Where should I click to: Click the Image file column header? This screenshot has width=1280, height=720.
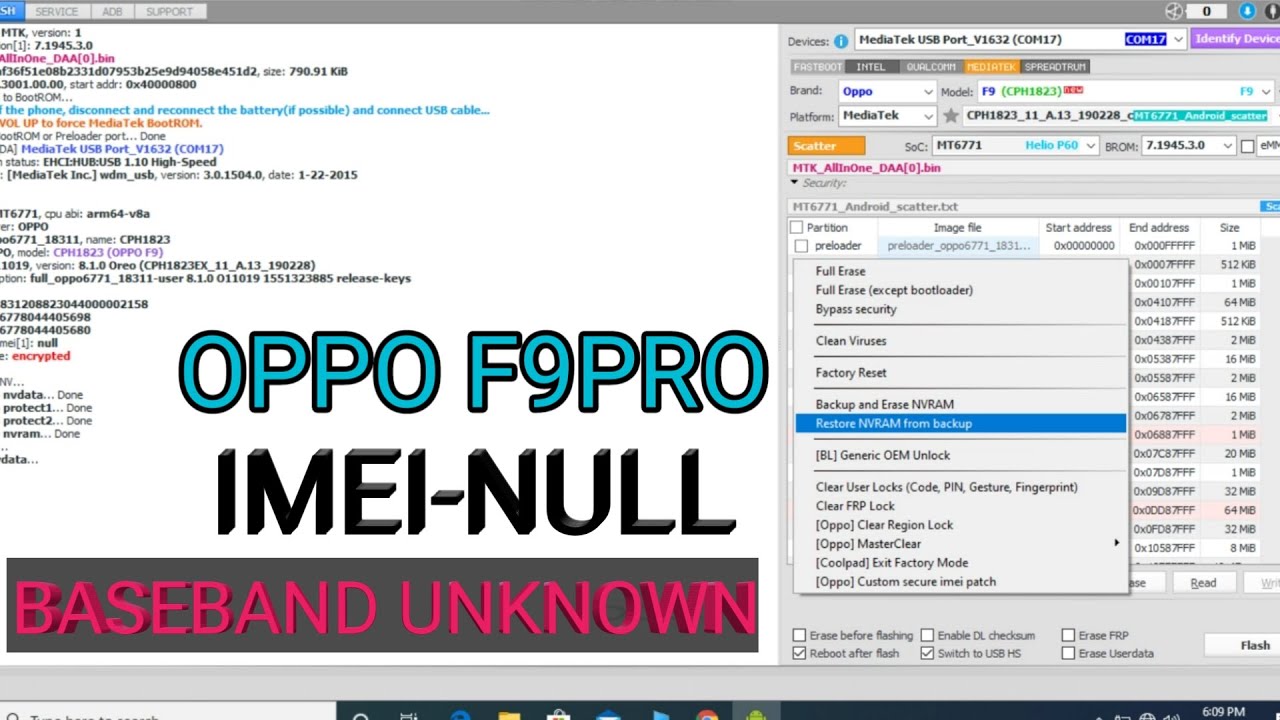958,228
